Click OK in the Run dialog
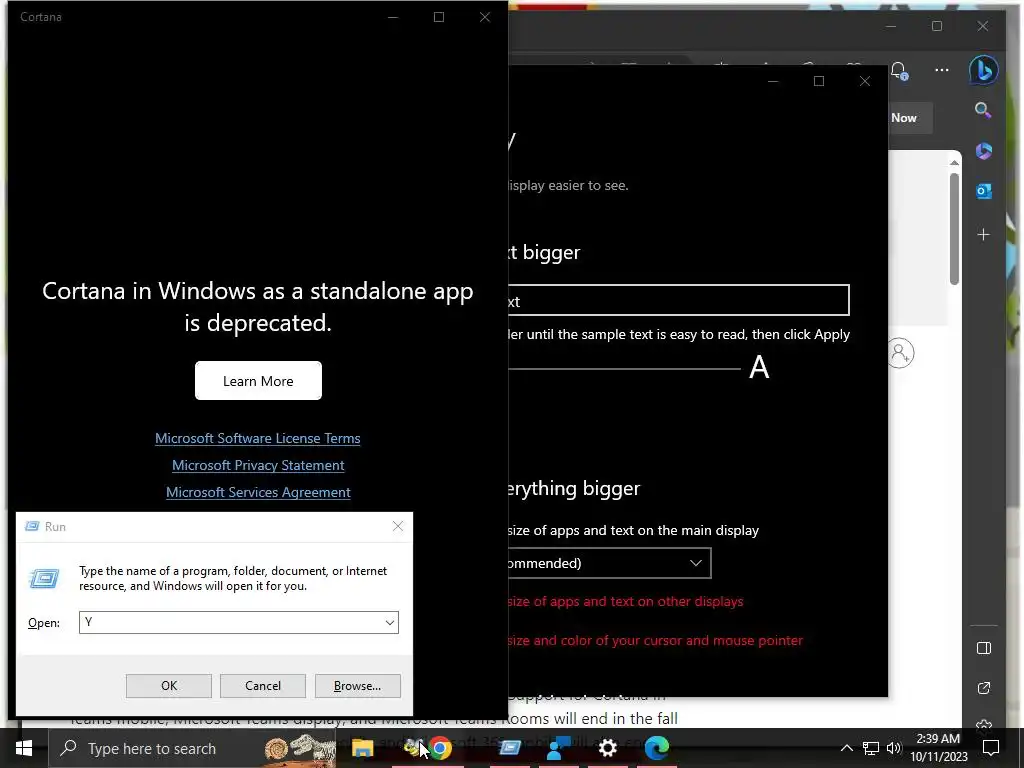Screen dimensions: 1024x768 (168, 686)
